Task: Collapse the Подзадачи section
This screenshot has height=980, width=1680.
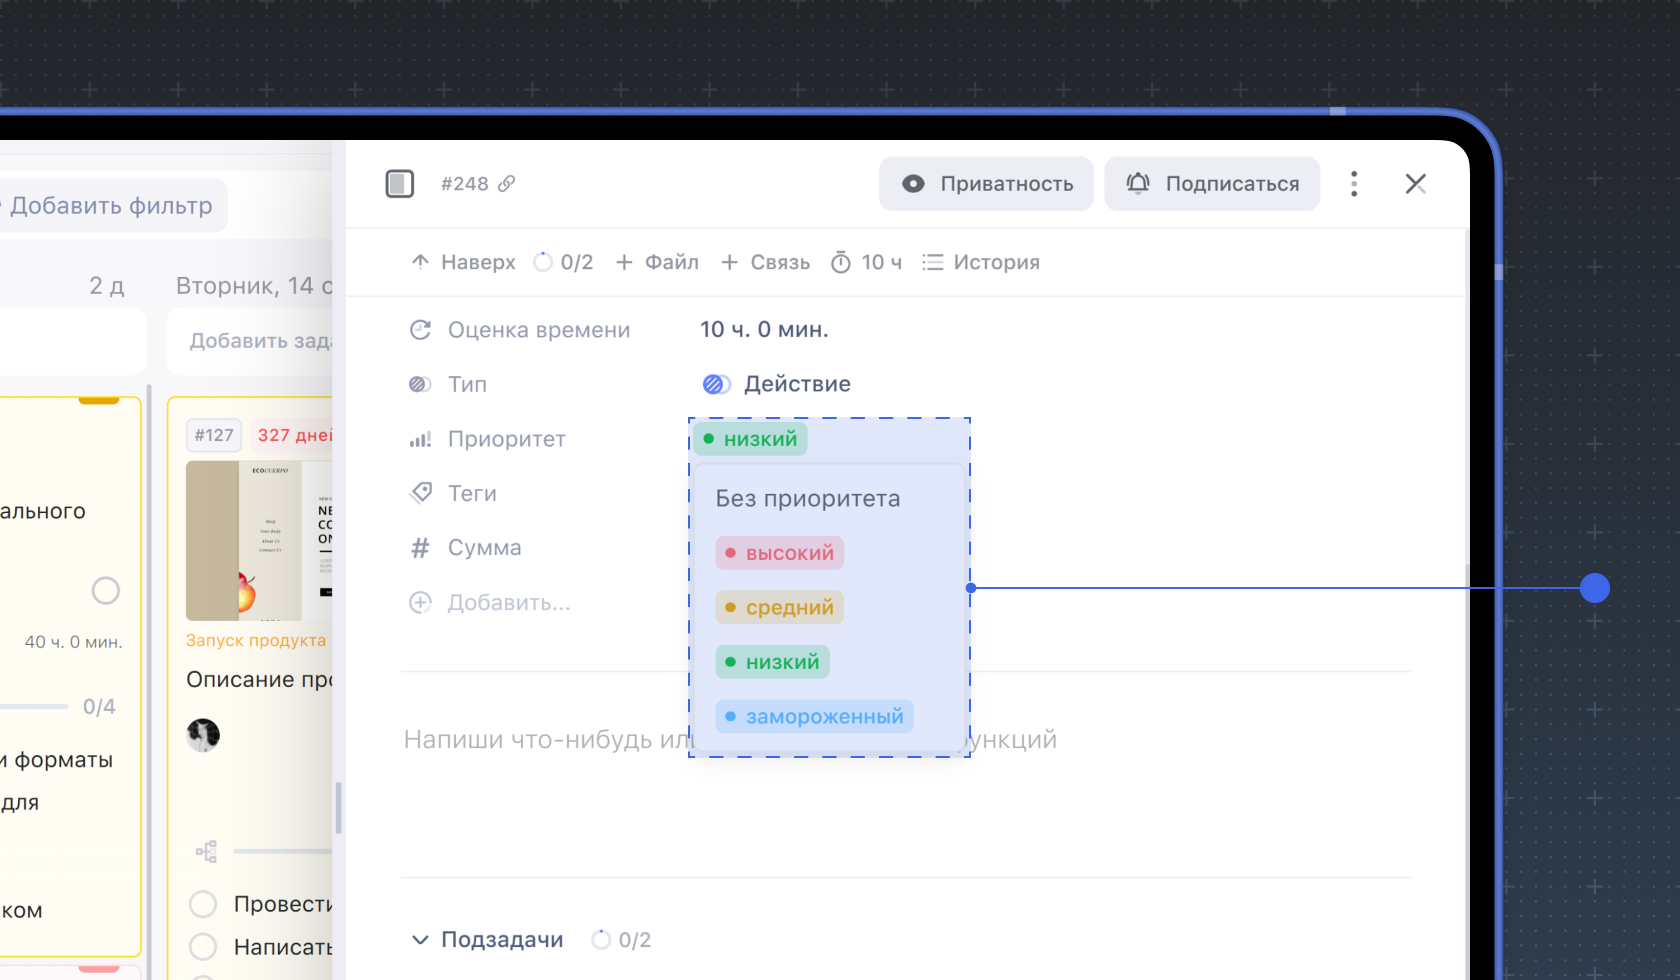Action: pos(419,940)
